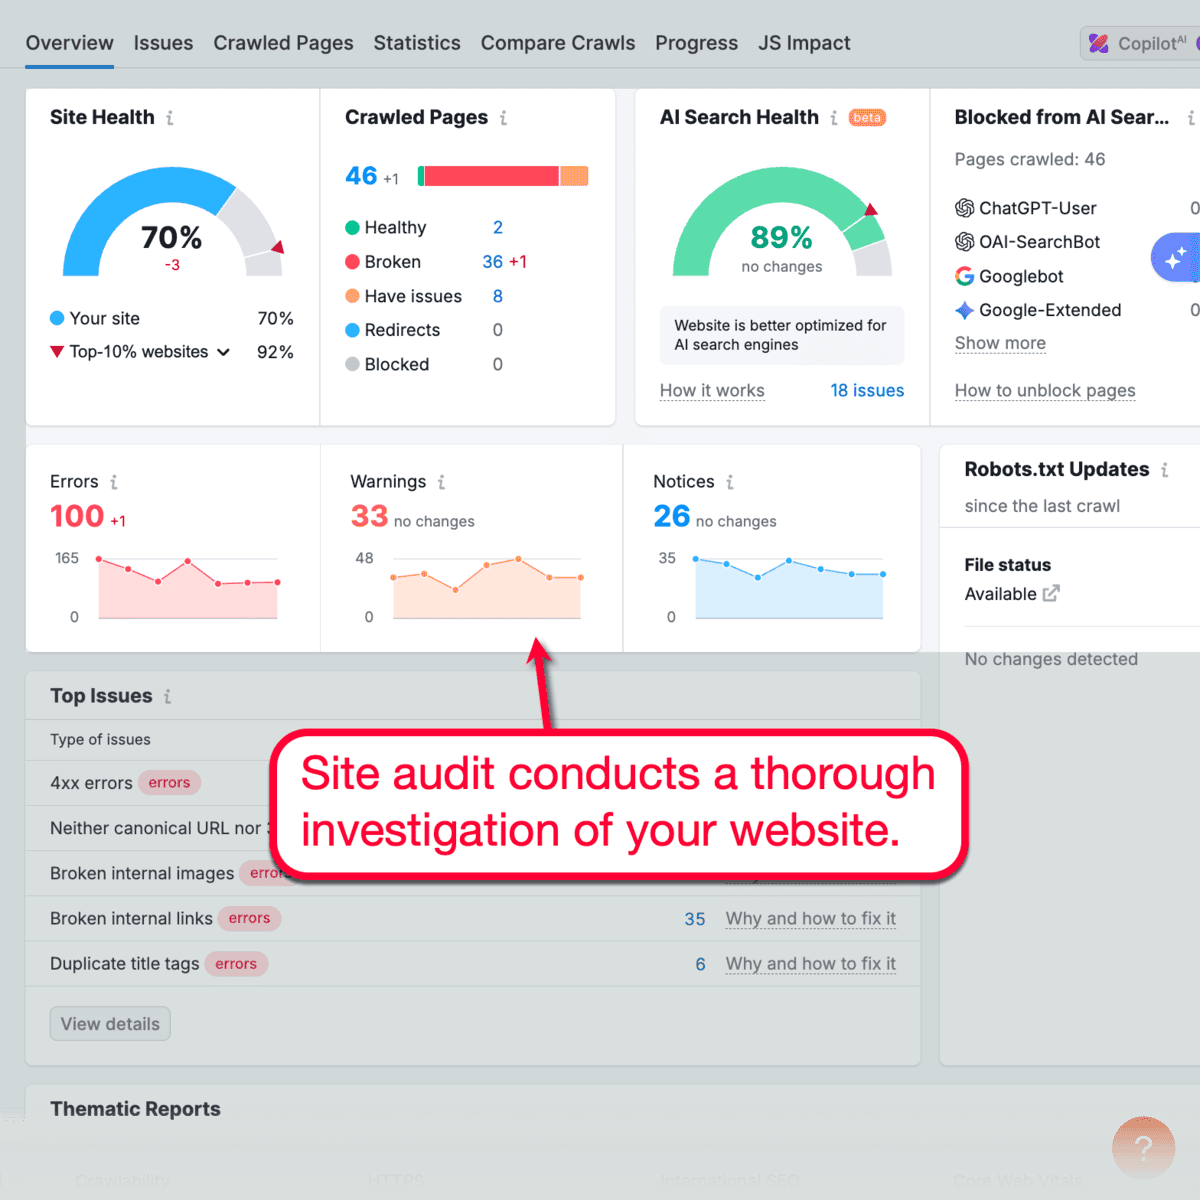This screenshot has width=1200, height=1200.
Task: Click the View details button
Action: pyautogui.click(x=110, y=1023)
